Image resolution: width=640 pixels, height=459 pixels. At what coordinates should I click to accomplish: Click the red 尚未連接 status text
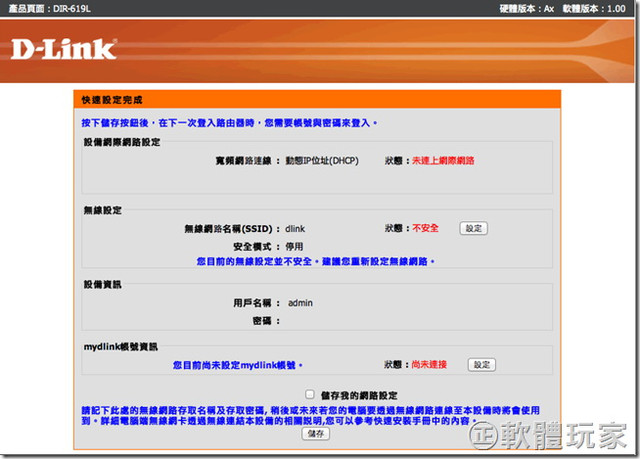[x=429, y=364]
